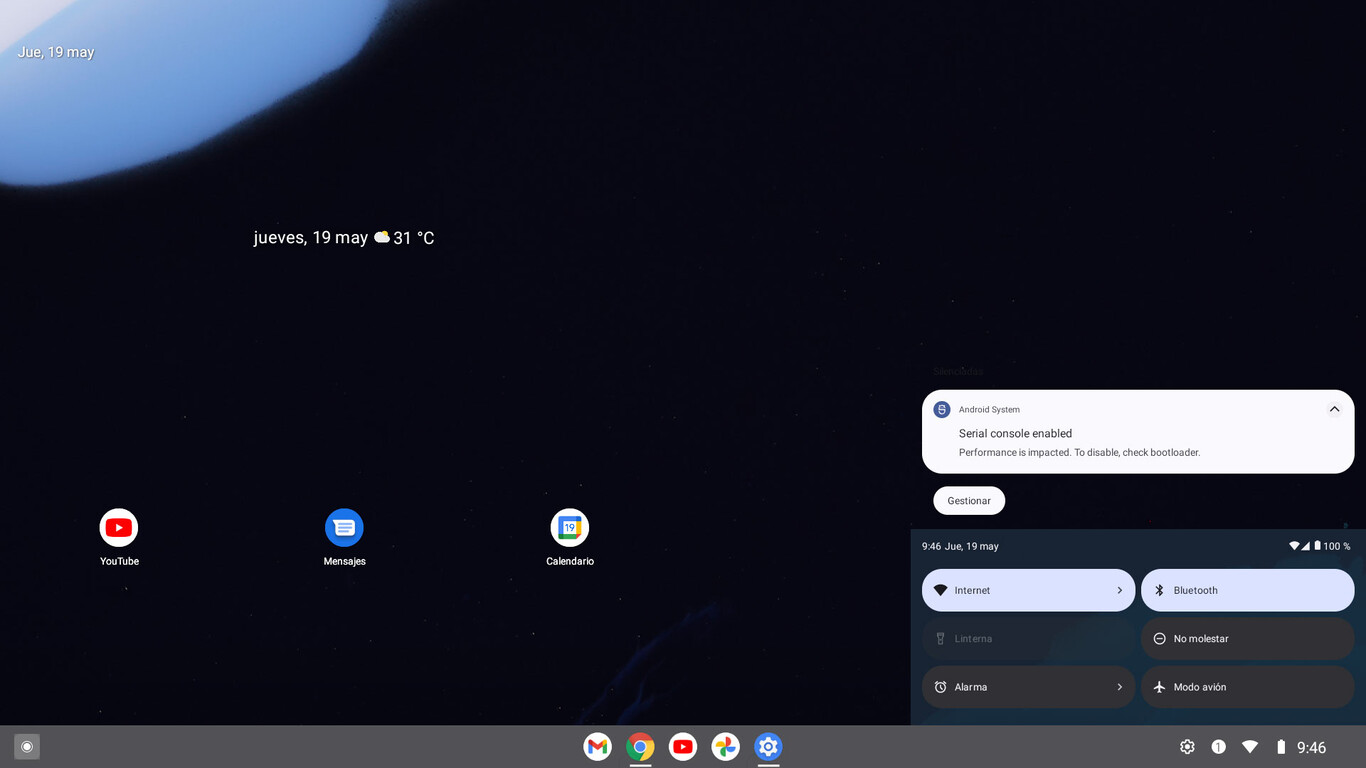Screen dimensions: 1366x768
Task: Click the Gestionar notifications button
Action: [969, 501]
